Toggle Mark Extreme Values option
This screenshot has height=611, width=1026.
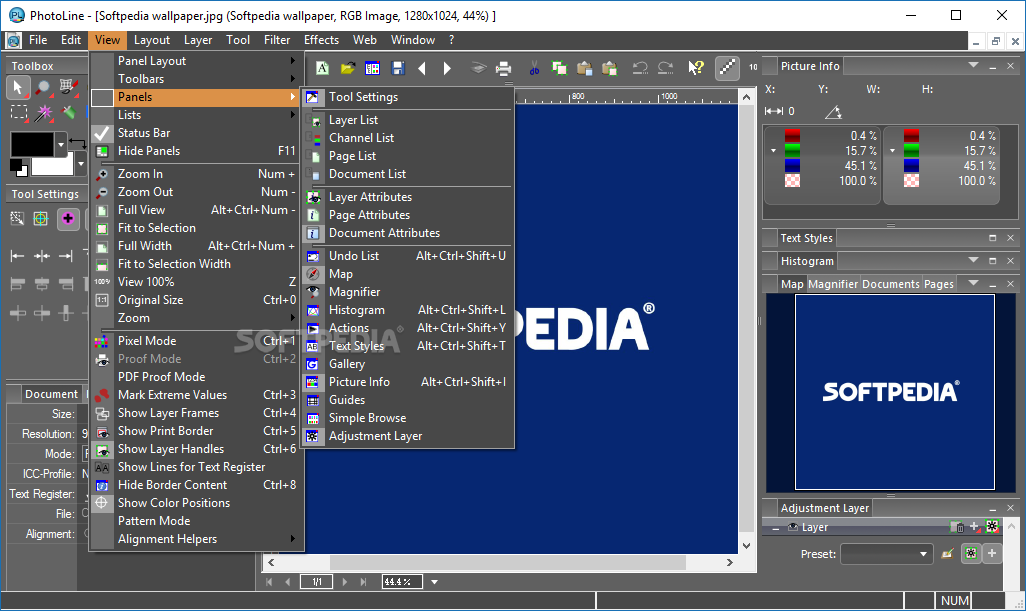coord(196,395)
